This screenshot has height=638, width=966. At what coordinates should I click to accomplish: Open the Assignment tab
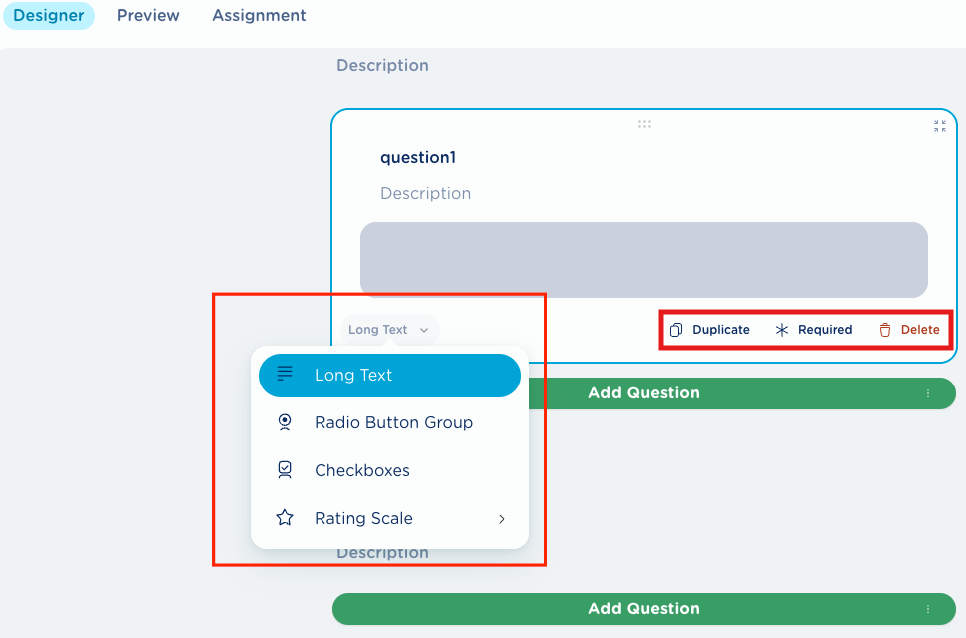click(259, 16)
